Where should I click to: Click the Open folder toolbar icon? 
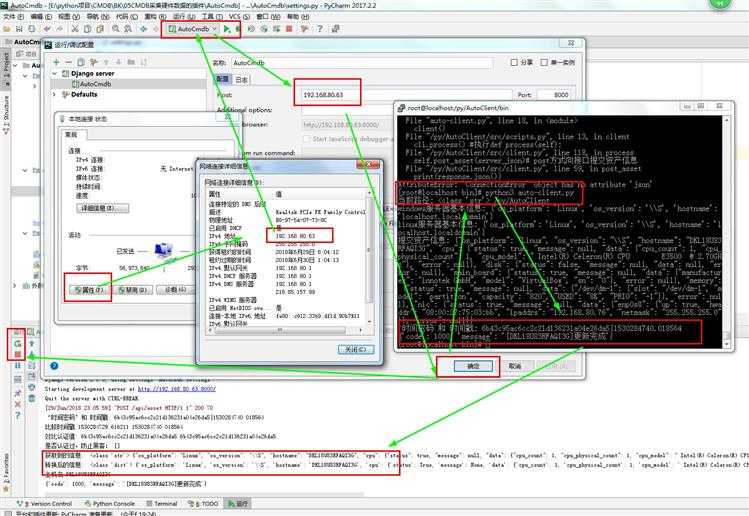[7, 29]
